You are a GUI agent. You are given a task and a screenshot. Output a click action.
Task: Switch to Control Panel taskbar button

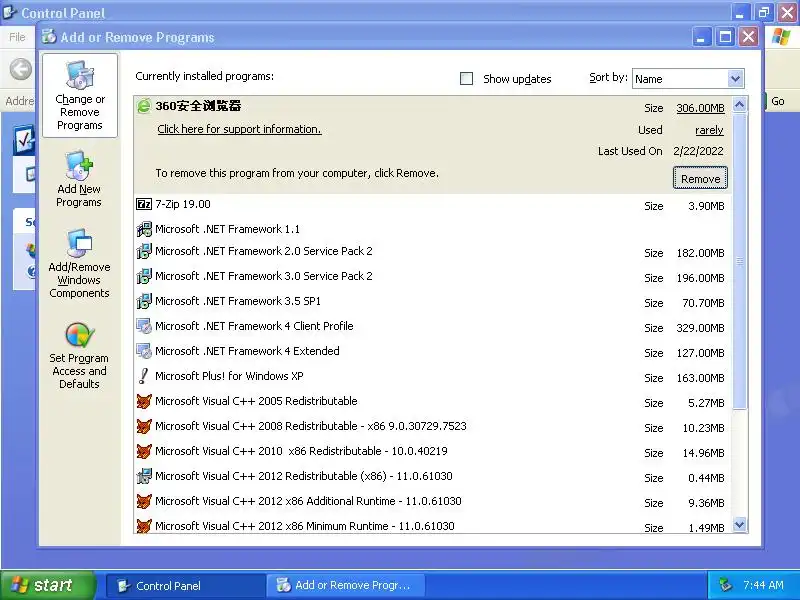(184, 585)
